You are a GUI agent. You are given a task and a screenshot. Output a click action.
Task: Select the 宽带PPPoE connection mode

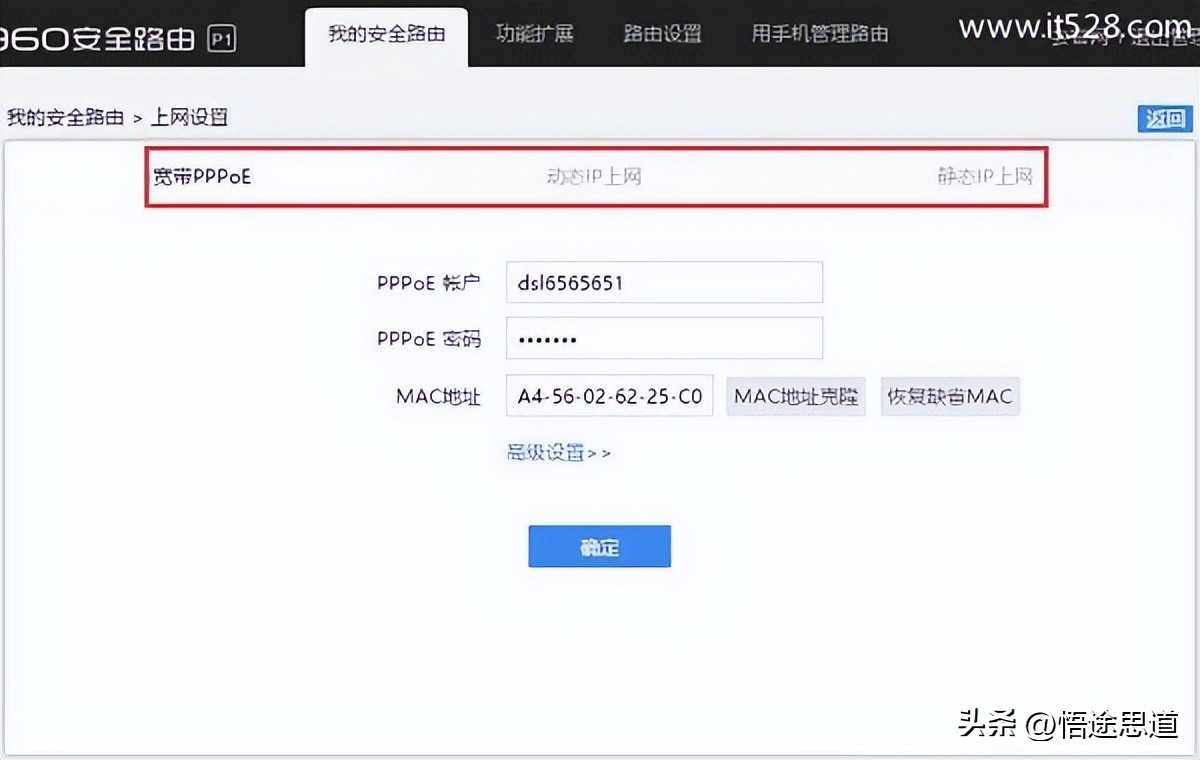pos(202,176)
